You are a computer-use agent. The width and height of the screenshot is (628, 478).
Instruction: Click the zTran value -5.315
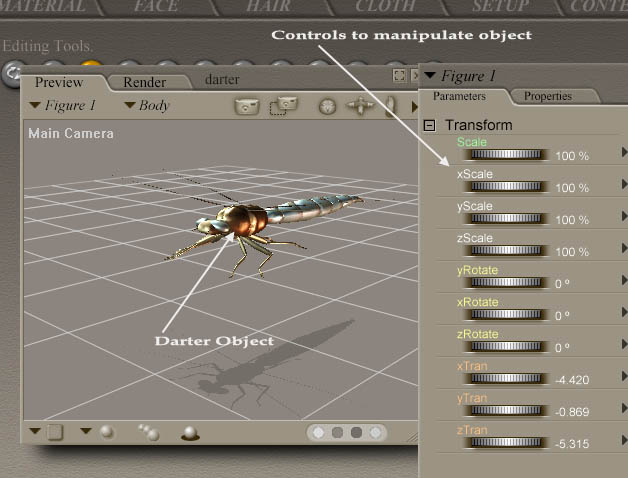pyautogui.click(x=572, y=444)
